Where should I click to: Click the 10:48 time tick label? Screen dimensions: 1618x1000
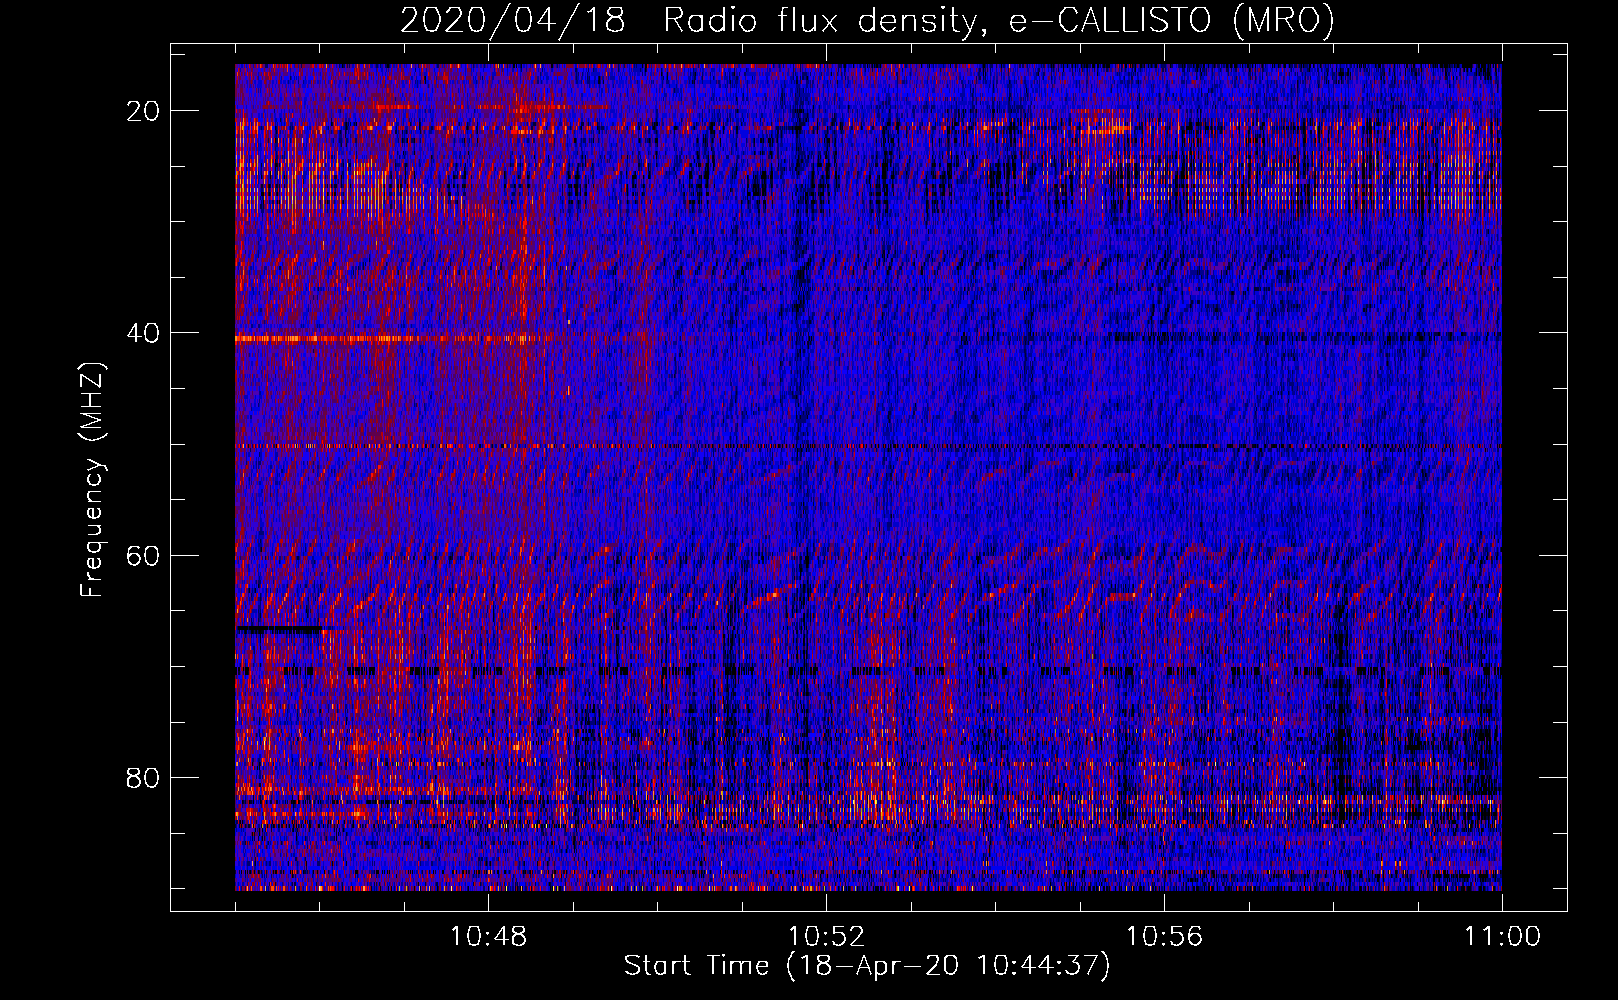[489, 937]
